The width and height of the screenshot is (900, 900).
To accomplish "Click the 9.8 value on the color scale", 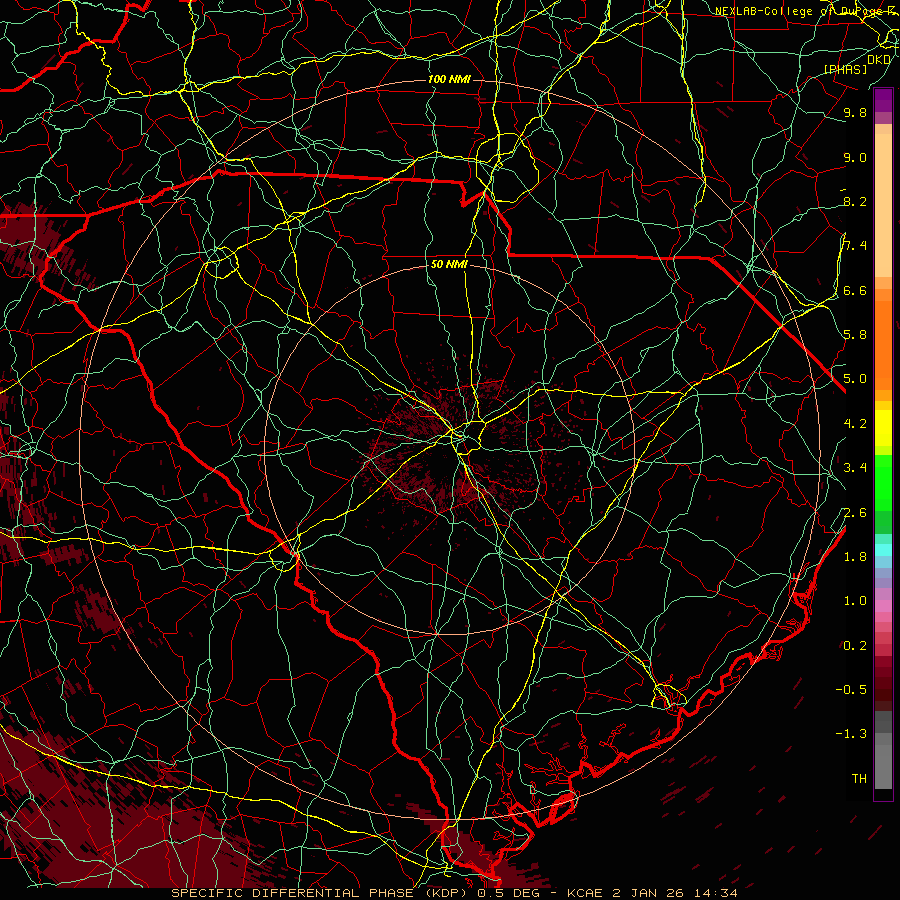I will click(855, 112).
